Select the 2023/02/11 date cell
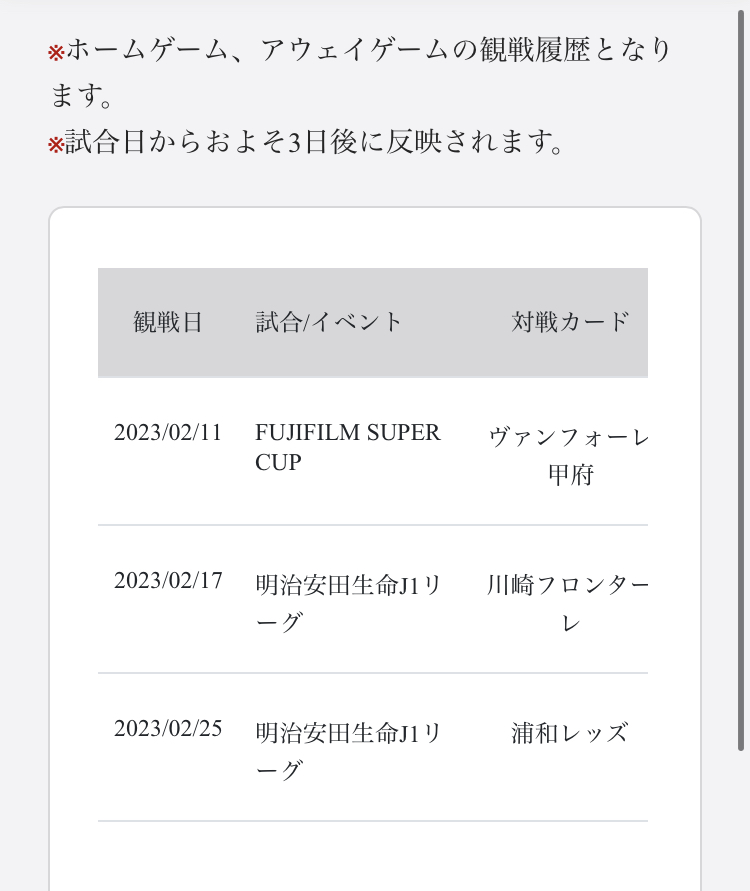 tap(168, 433)
